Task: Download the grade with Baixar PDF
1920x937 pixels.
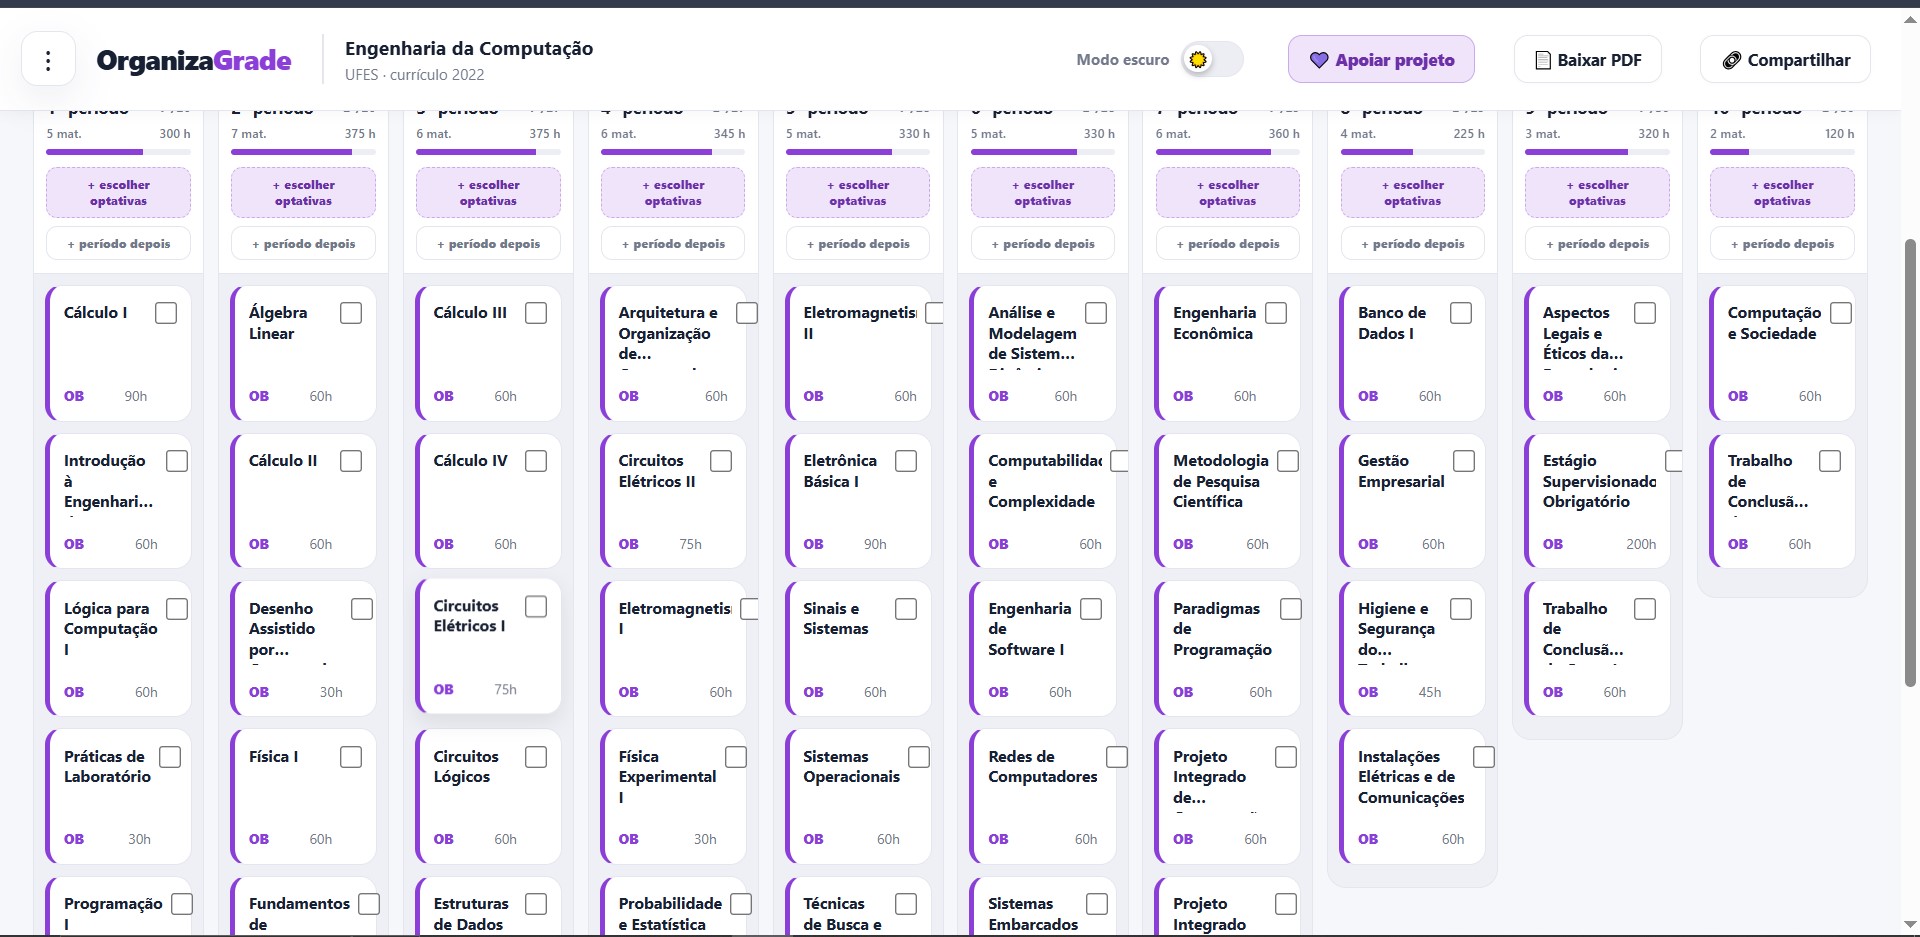Action: pos(1588,60)
